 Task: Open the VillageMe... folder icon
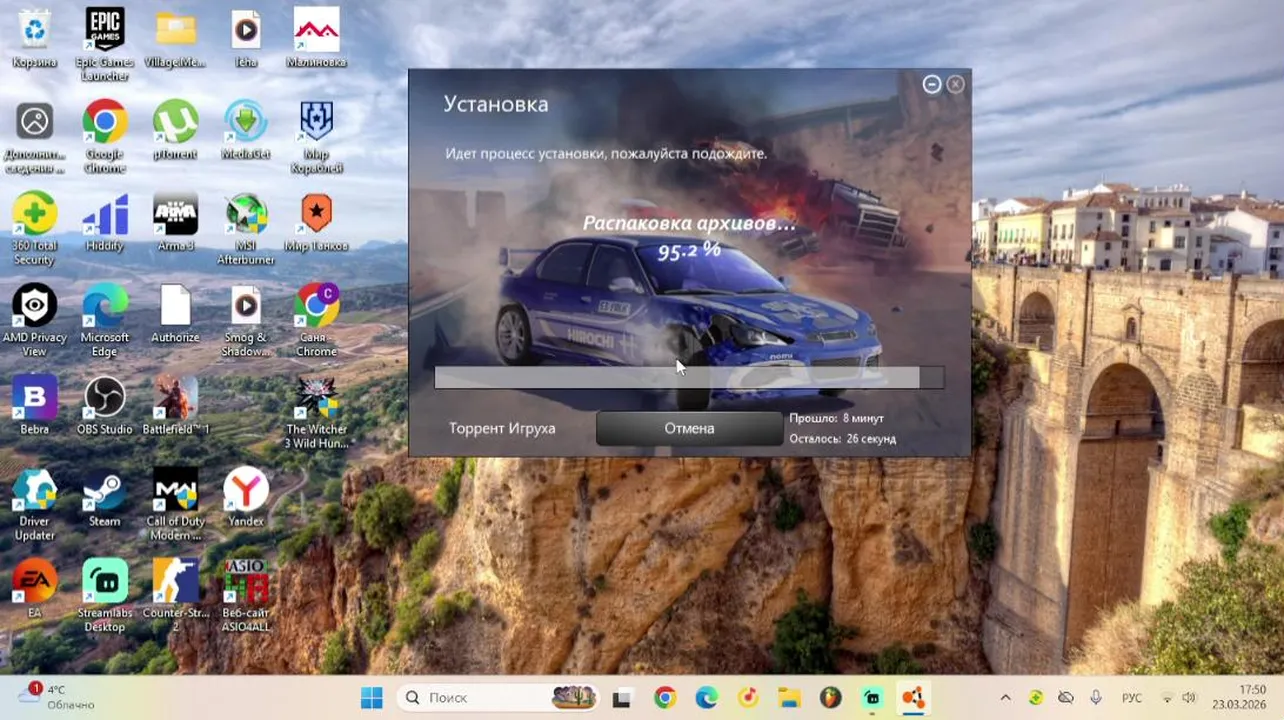(175, 38)
